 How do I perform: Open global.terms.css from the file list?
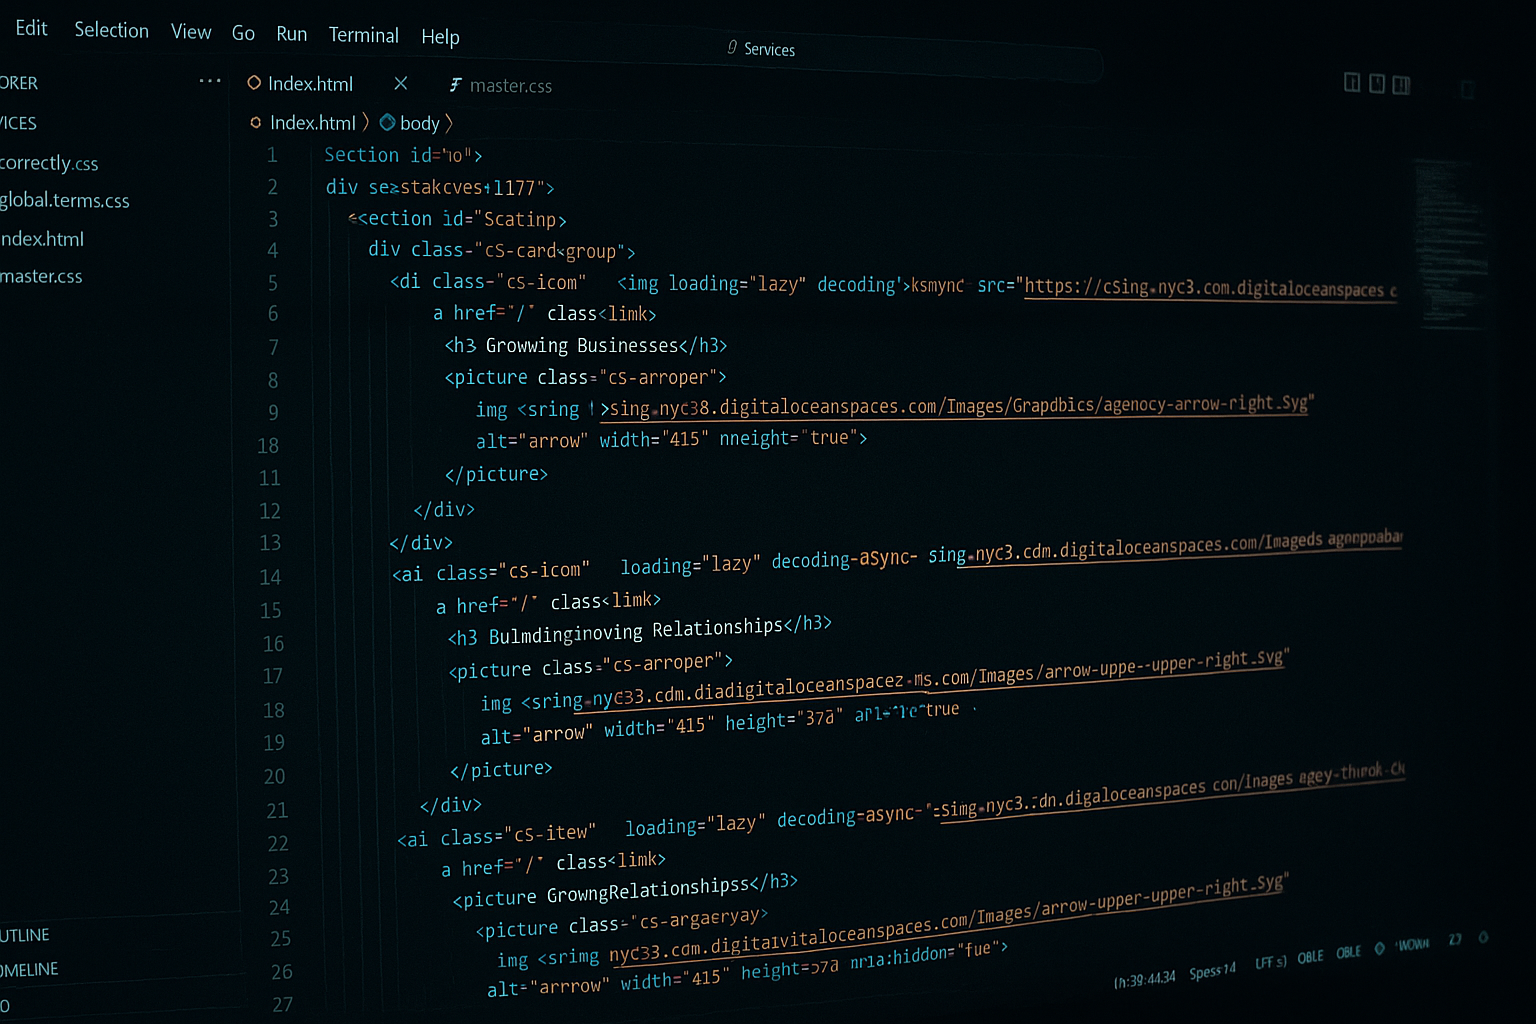pyautogui.click(x=64, y=200)
